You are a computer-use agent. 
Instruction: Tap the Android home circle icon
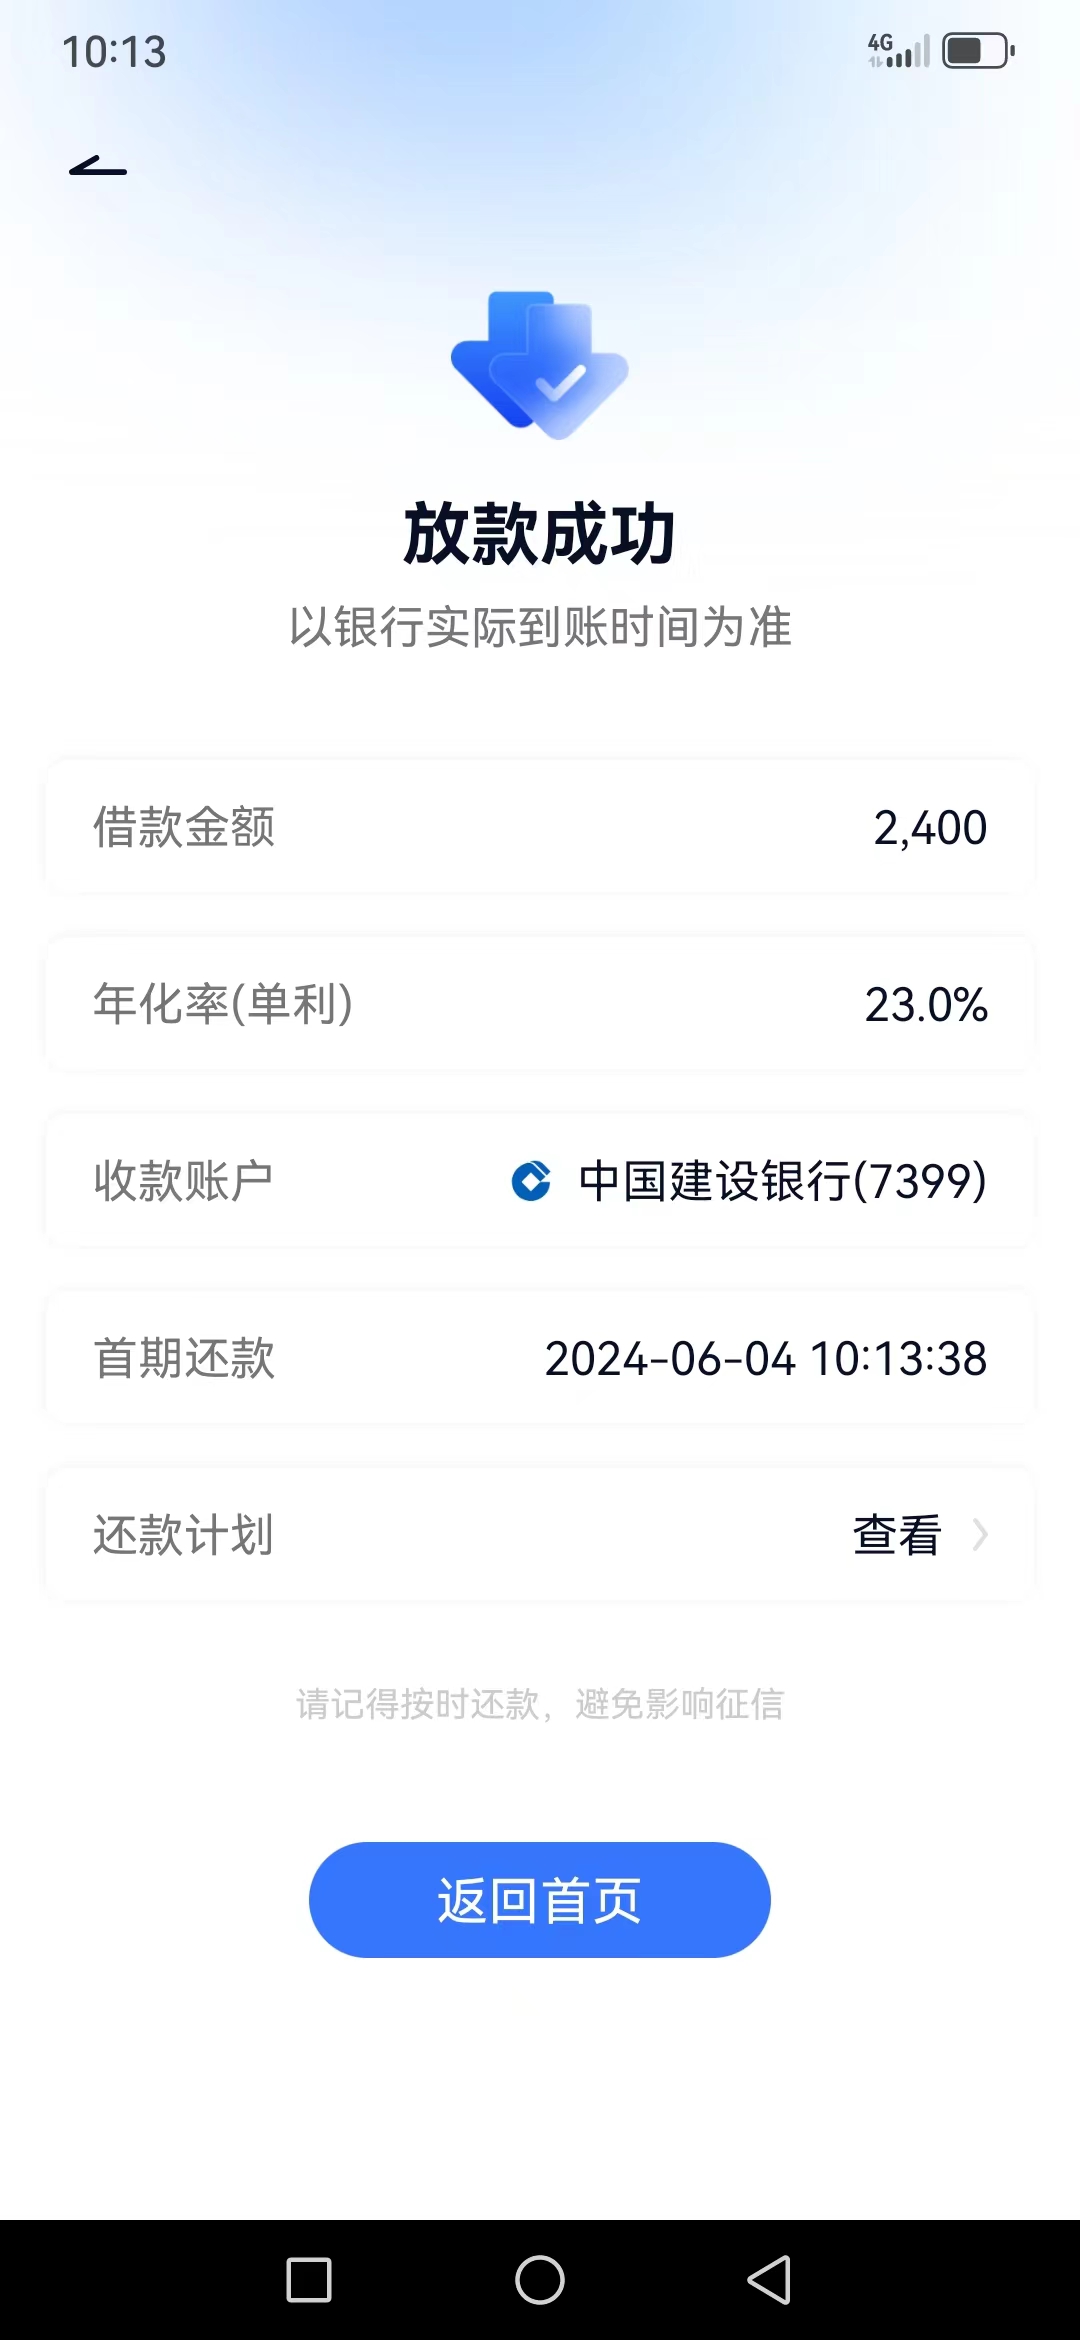click(540, 2280)
